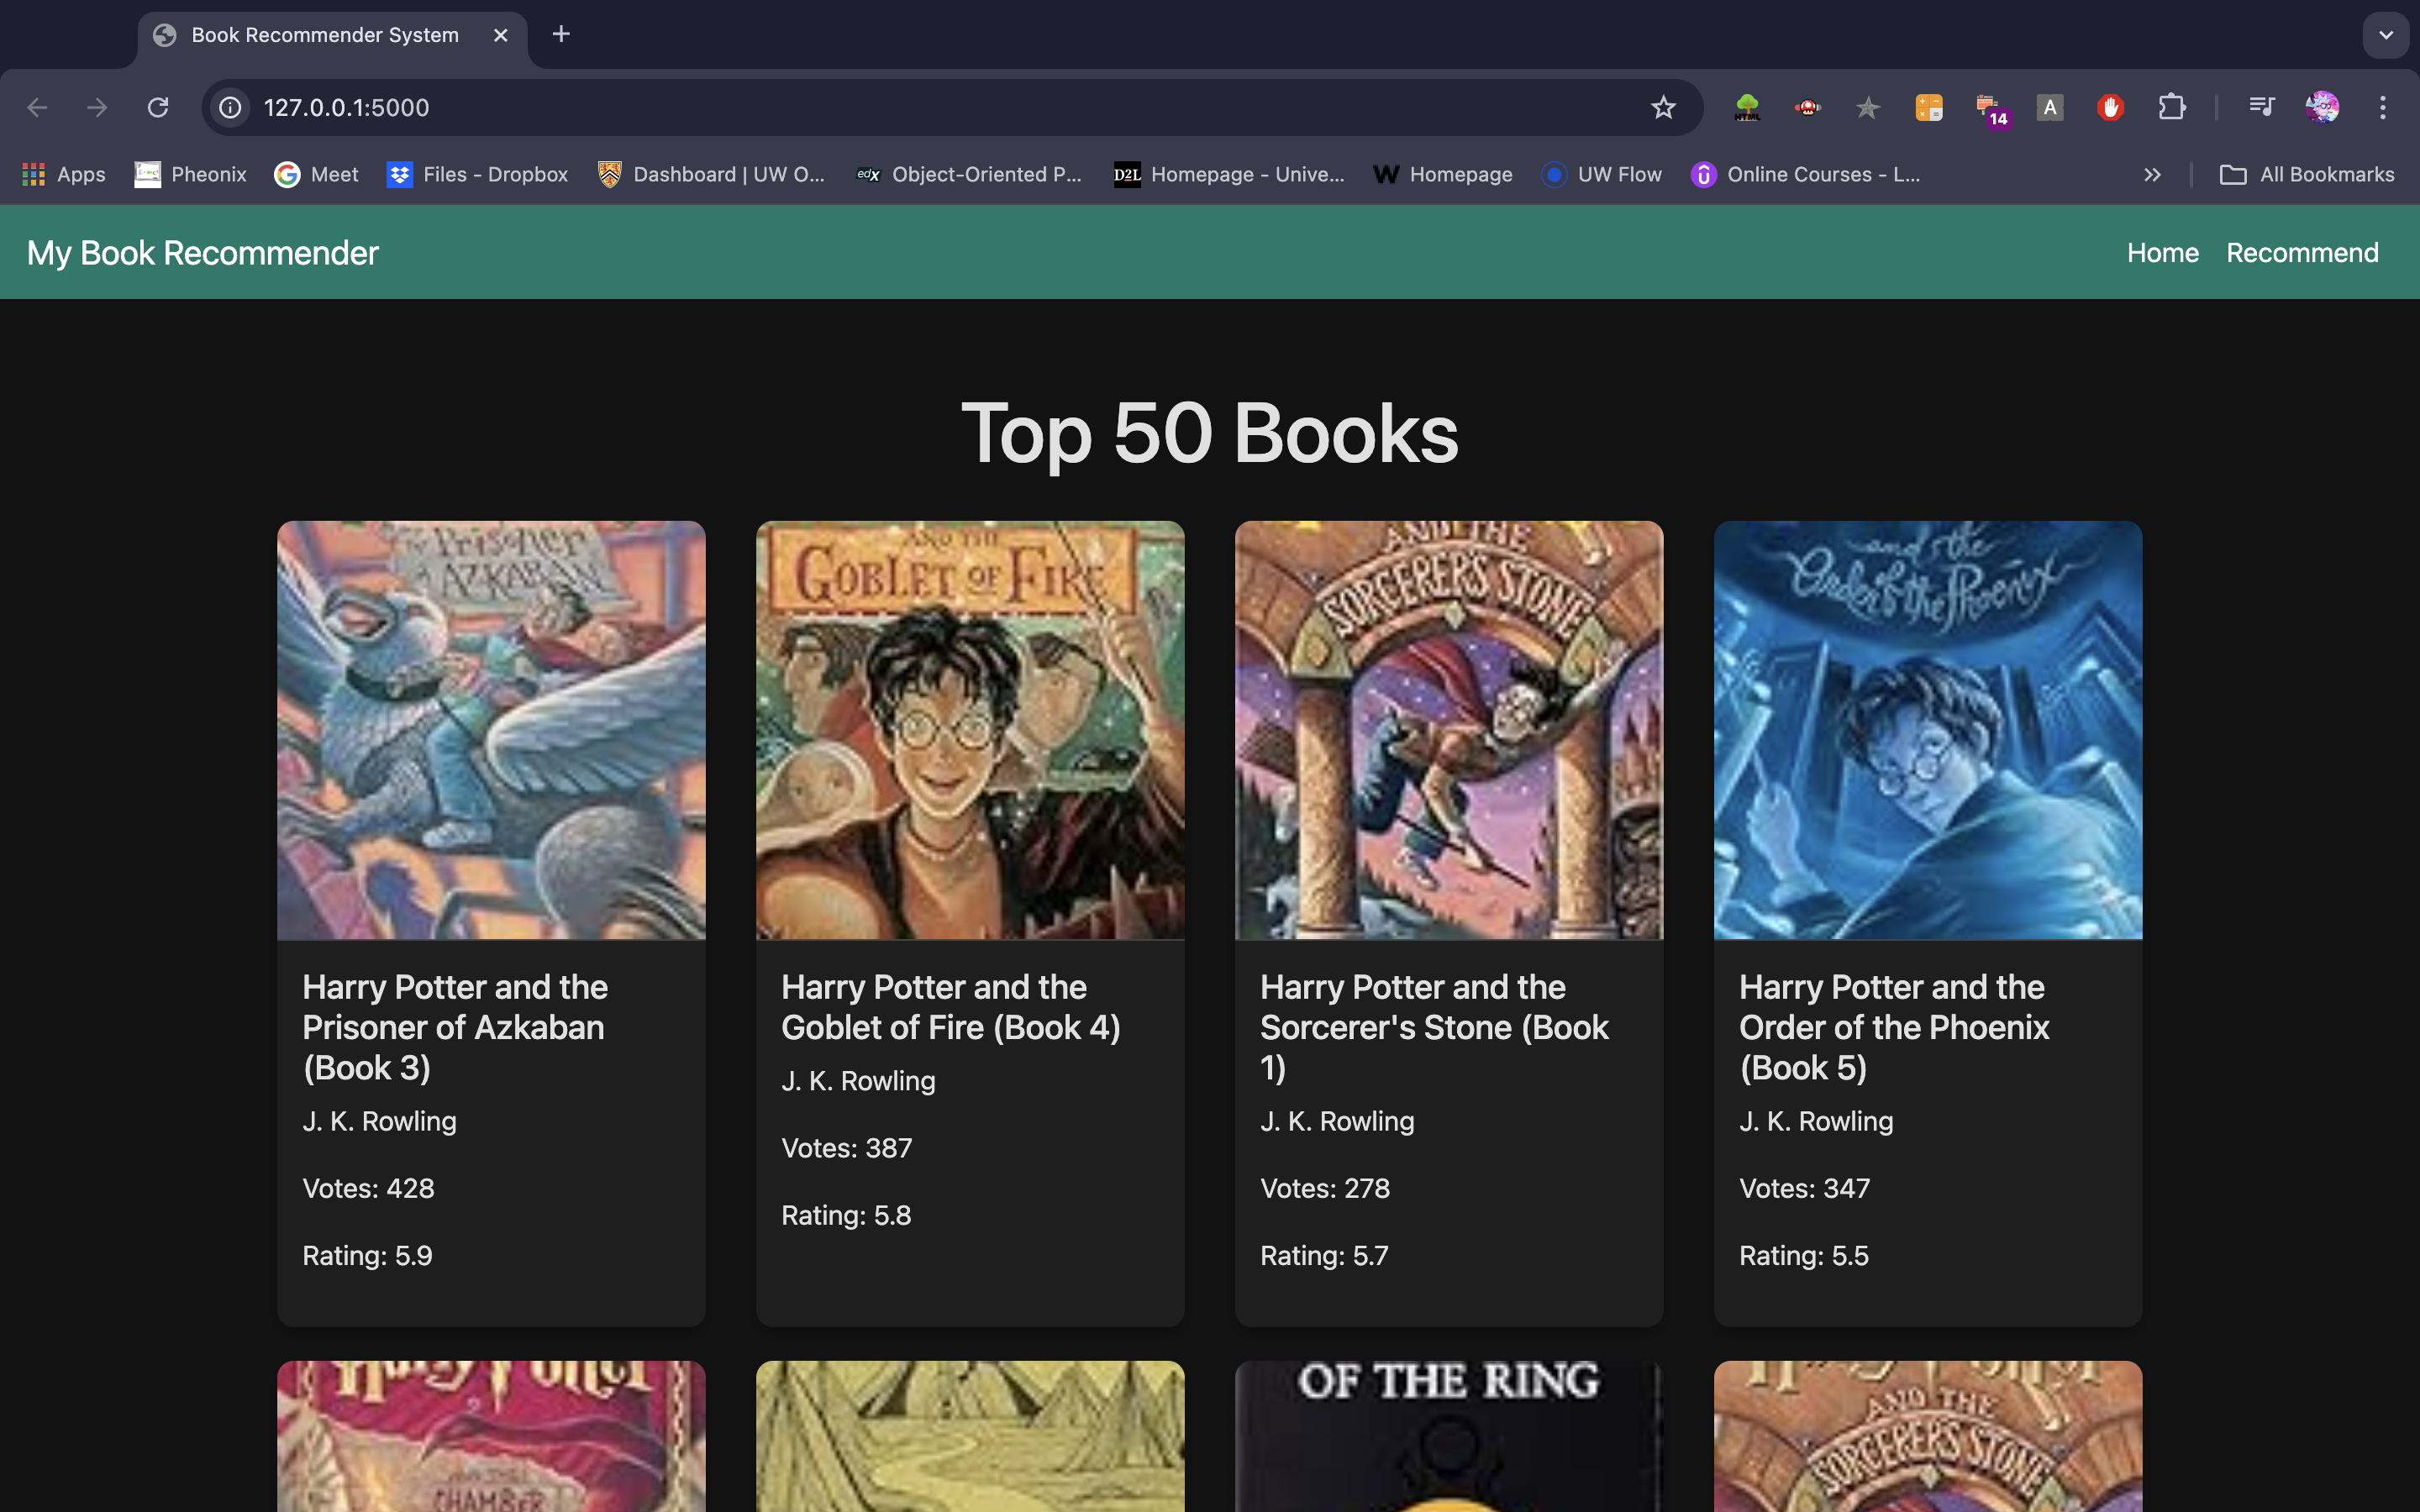Click 'Rating: 5.8' text

pos(846,1215)
